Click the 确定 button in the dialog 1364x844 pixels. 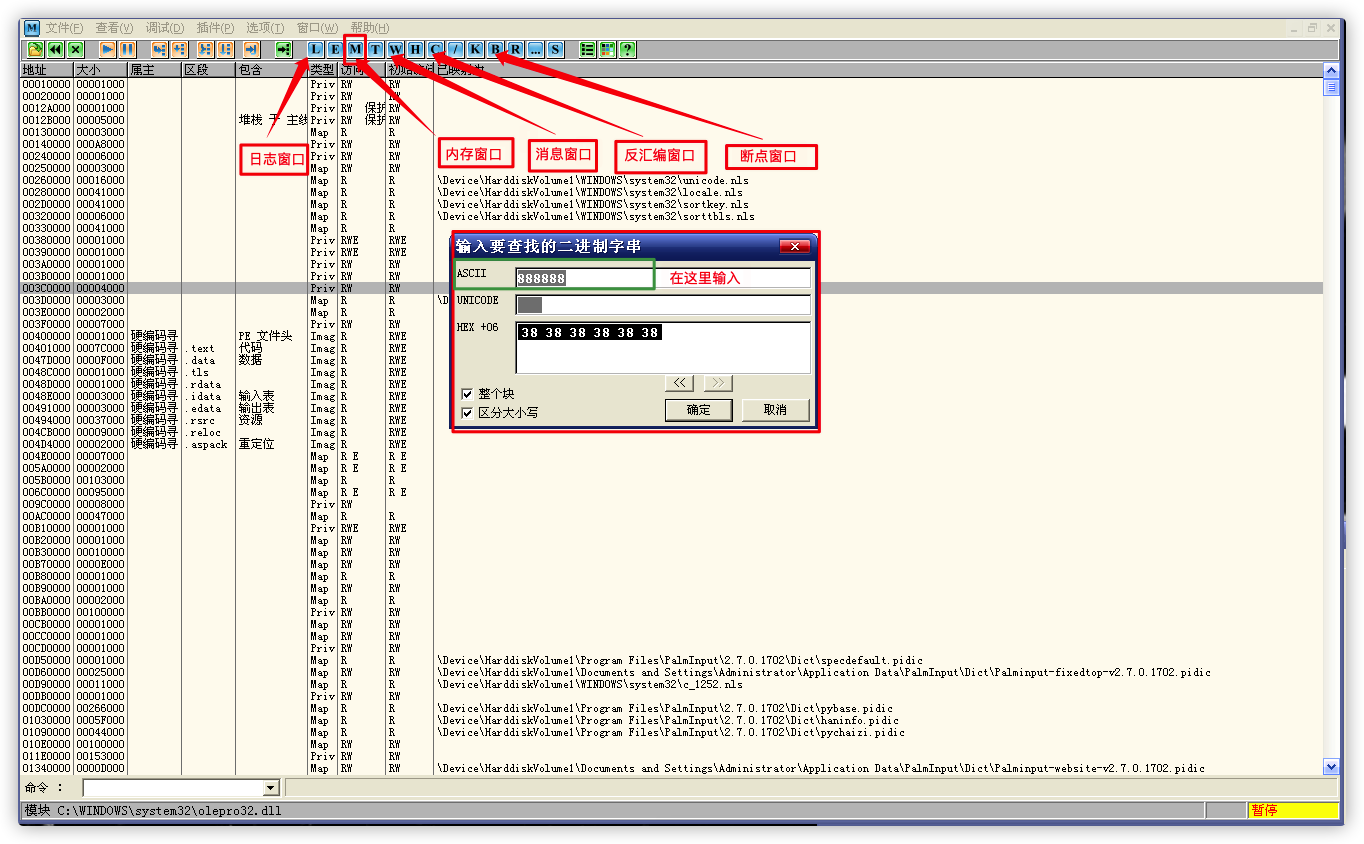(698, 410)
